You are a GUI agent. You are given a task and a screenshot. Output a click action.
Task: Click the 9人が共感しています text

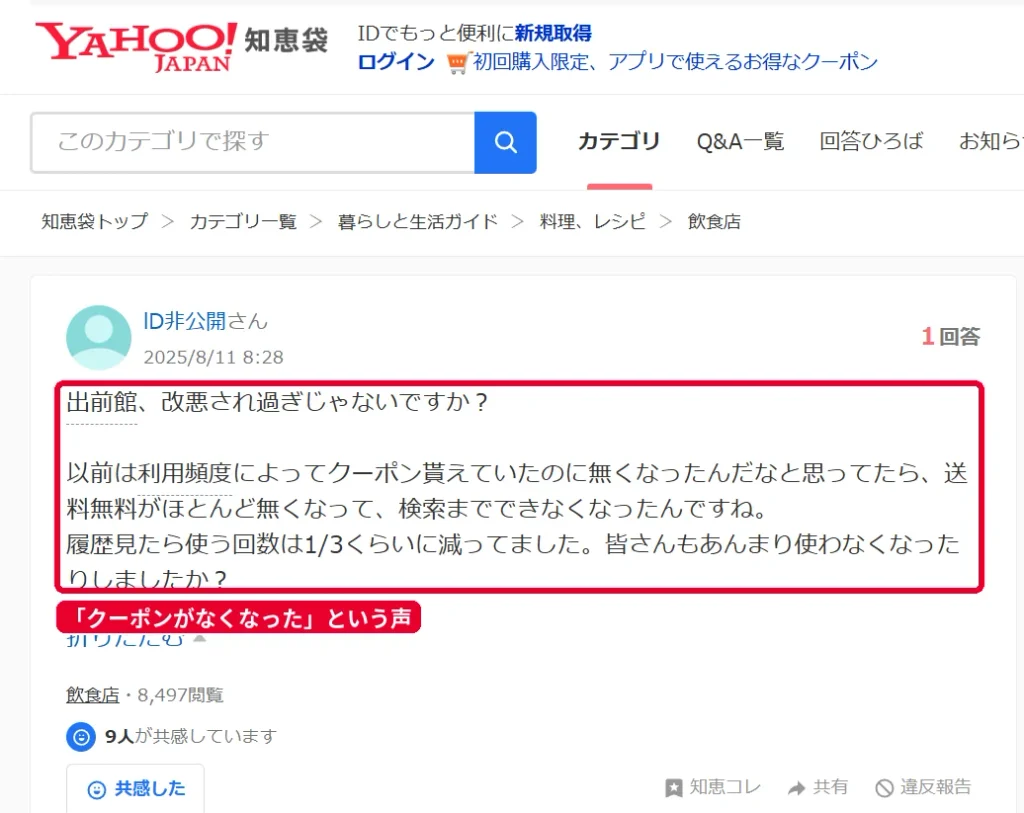(191, 737)
